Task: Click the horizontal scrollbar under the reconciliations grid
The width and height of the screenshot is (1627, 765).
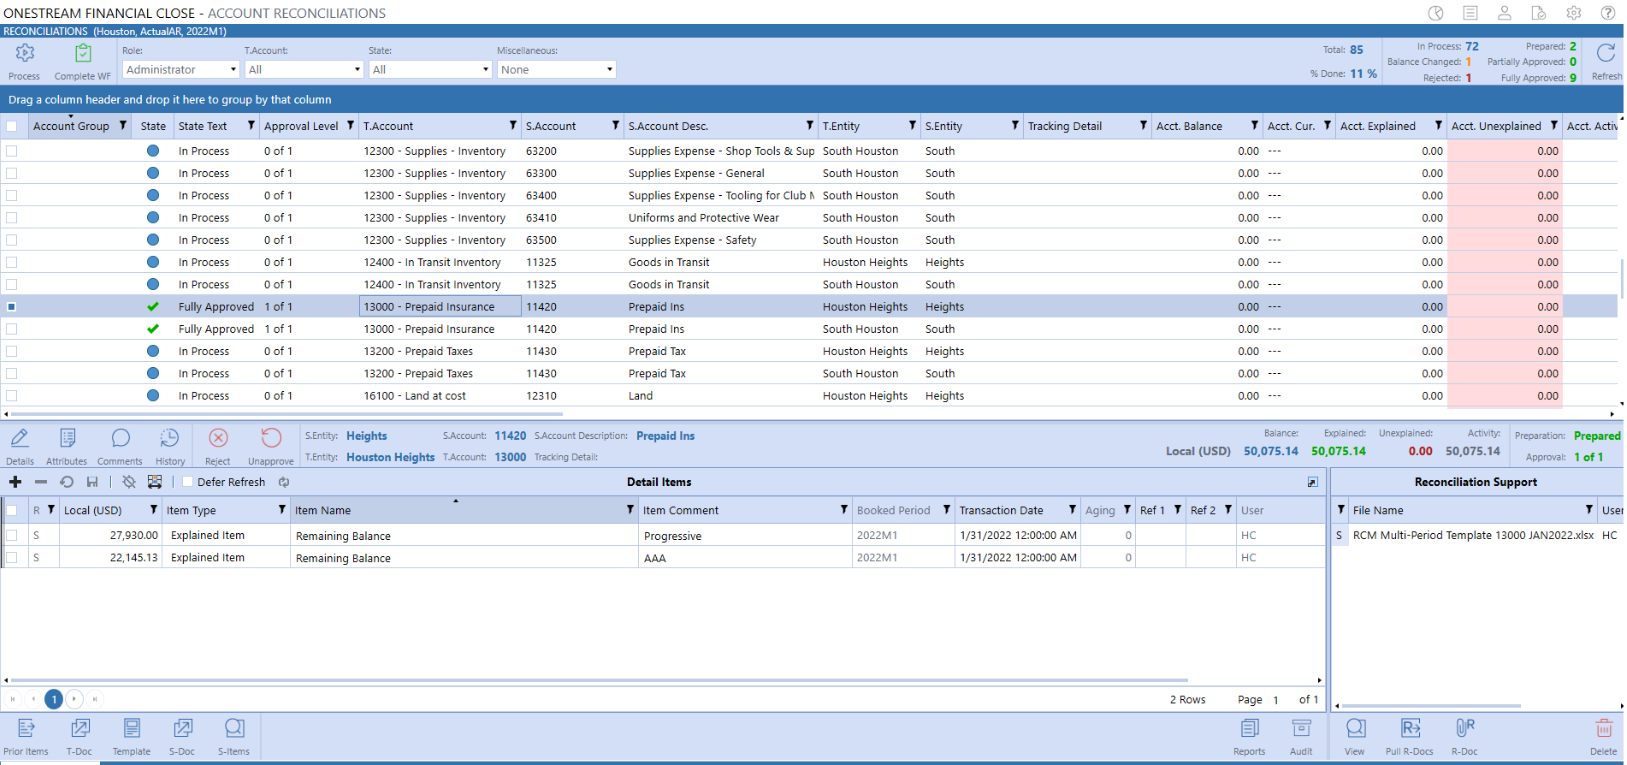Action: pyautogui.click(x=287, y=413)
